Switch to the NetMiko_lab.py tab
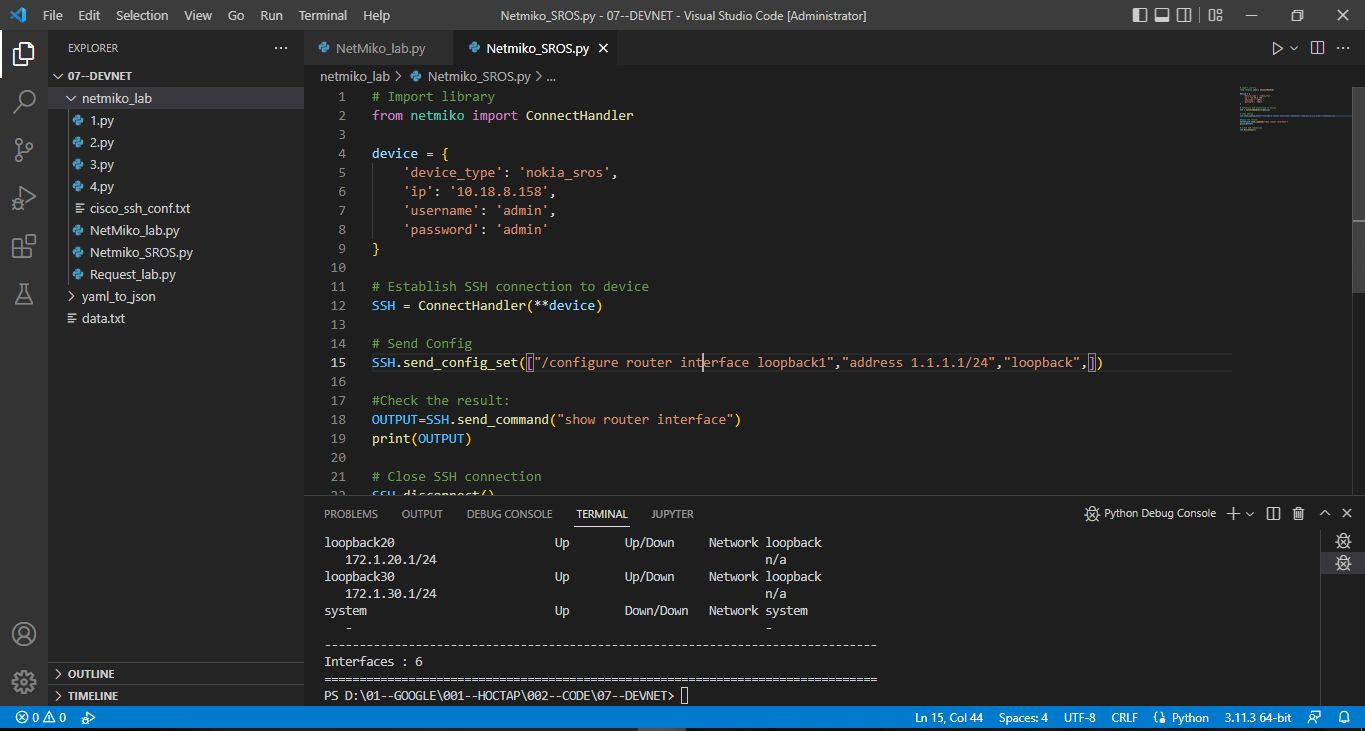This screenshot has width=1365, height=731. click(380, 48)
